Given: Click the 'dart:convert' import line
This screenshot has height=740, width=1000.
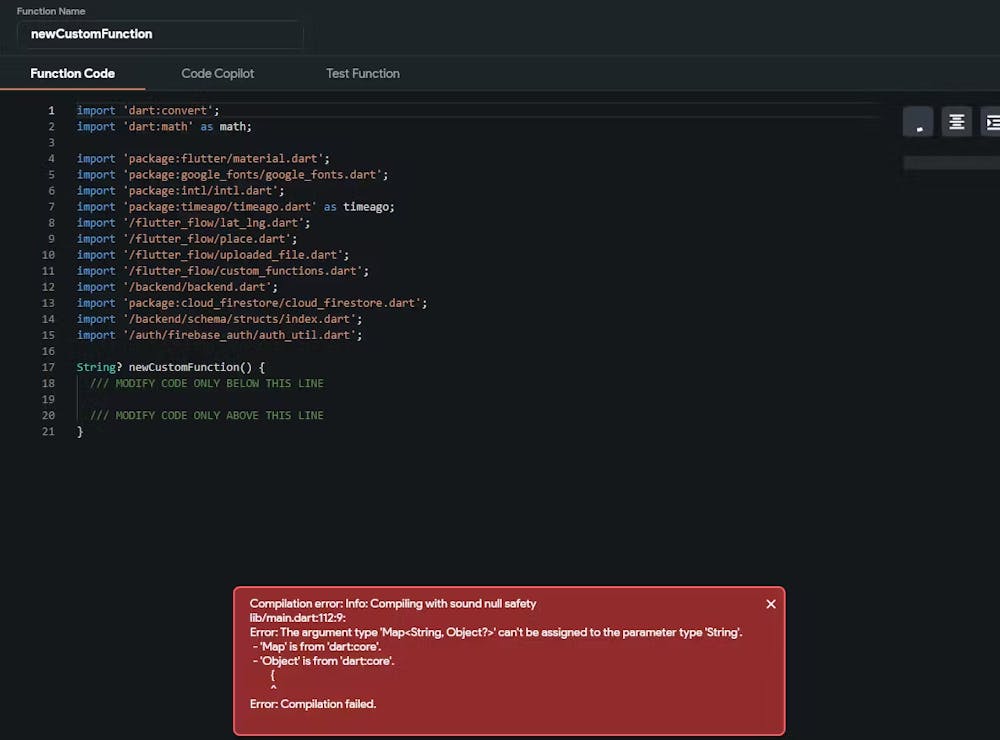Looking at the screenshot, I should (148, 110).
